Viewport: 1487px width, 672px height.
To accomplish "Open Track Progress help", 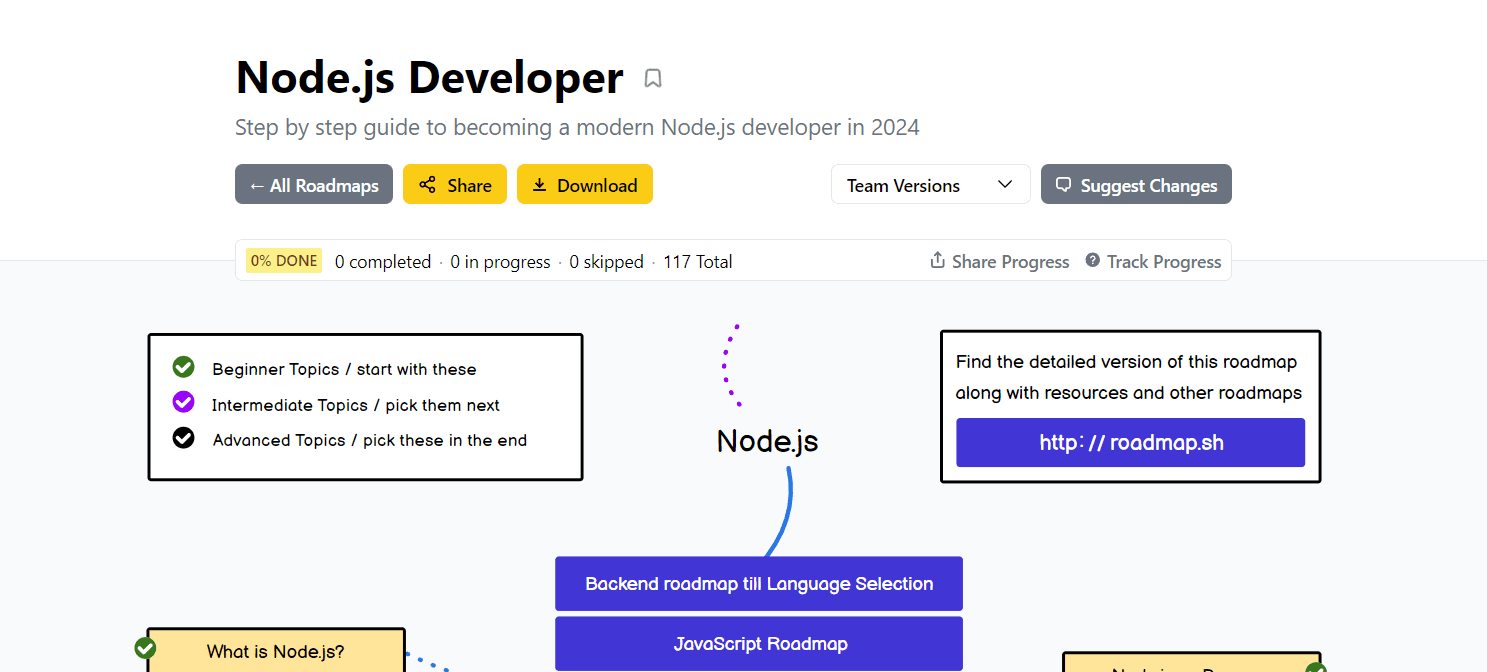I will click(1153, 261).
